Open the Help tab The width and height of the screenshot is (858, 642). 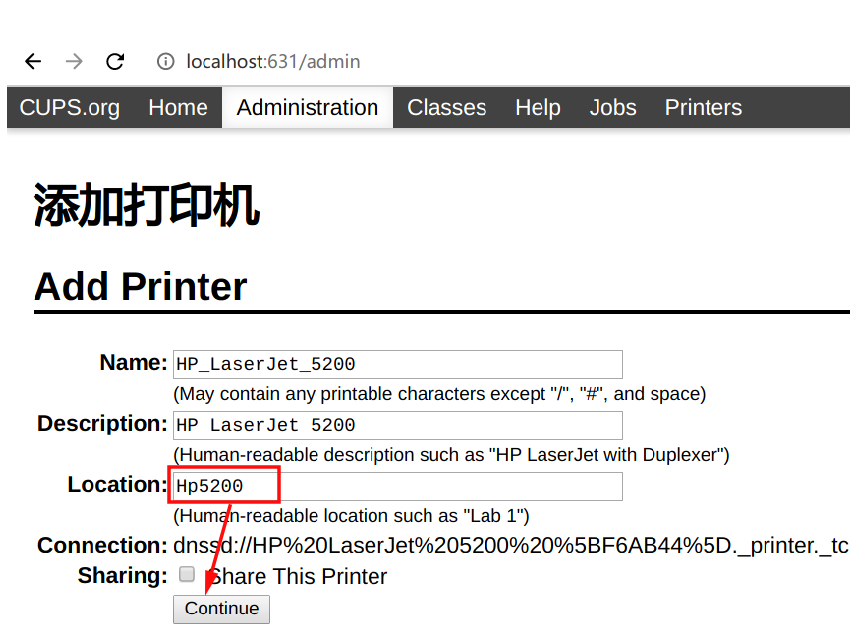[x=537, y=108]
